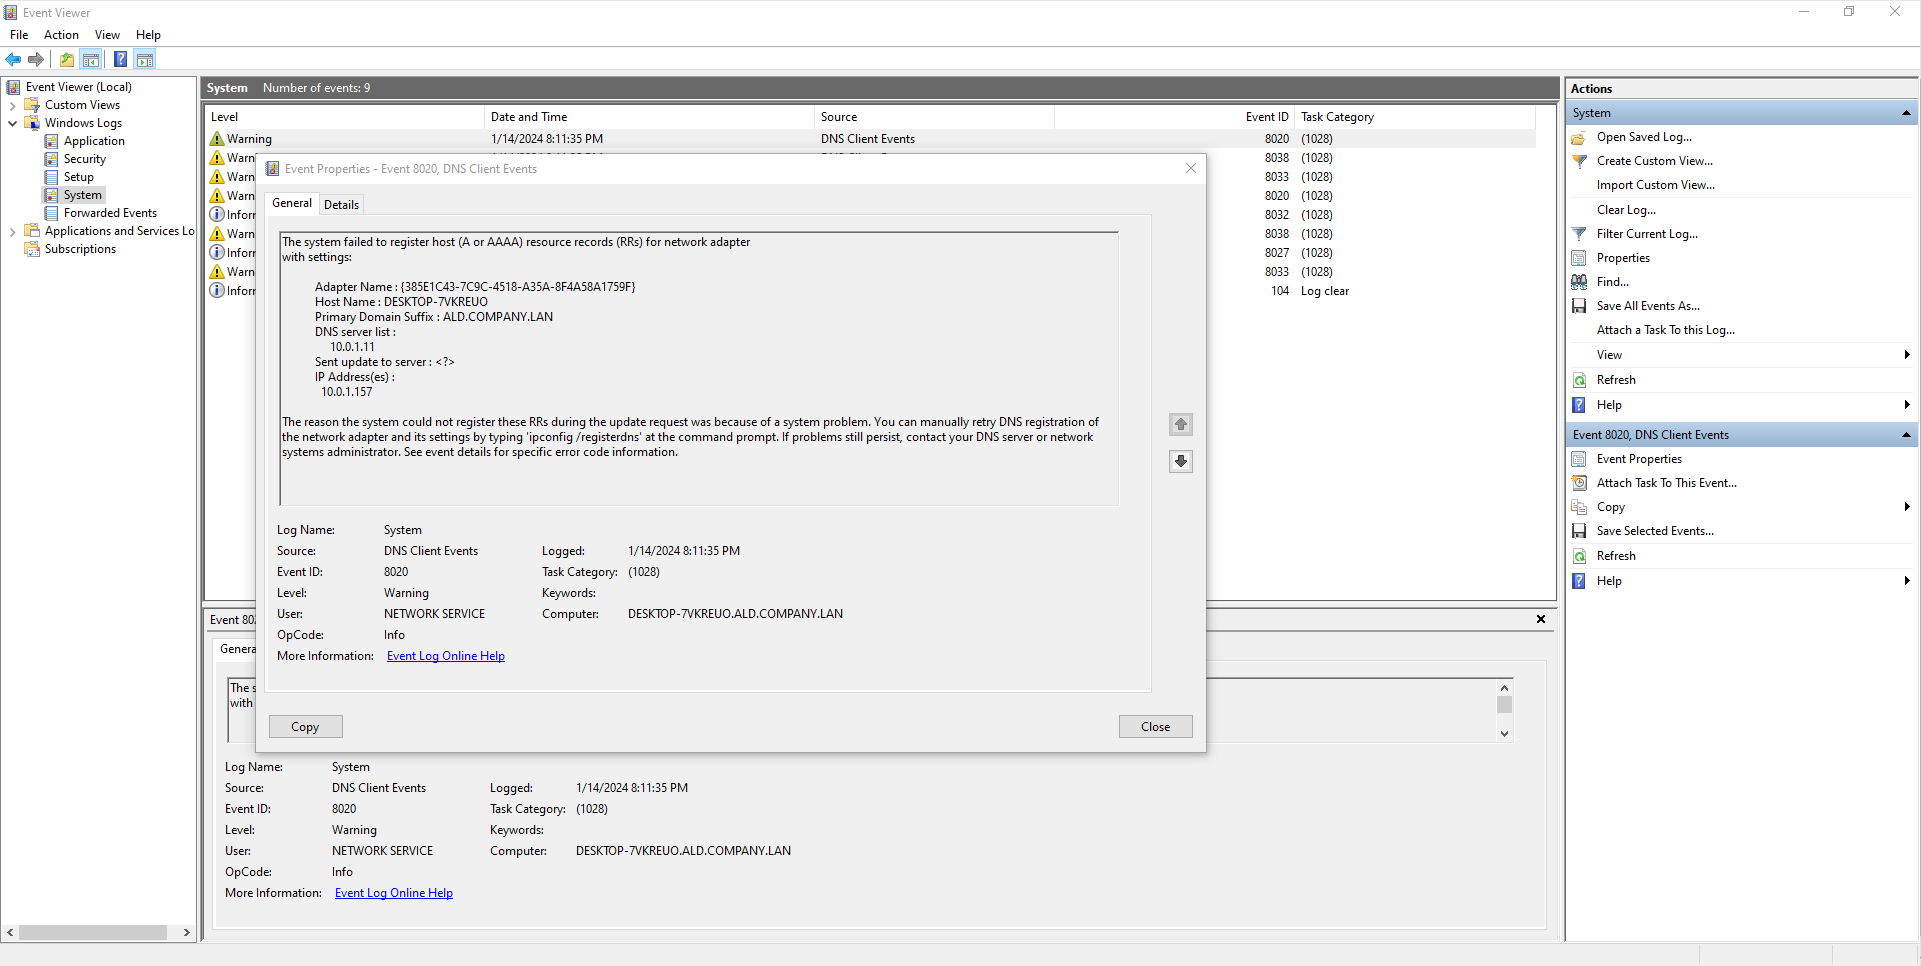
Task: Click next event down arrow in dialog
Action: coord(1181,461)
